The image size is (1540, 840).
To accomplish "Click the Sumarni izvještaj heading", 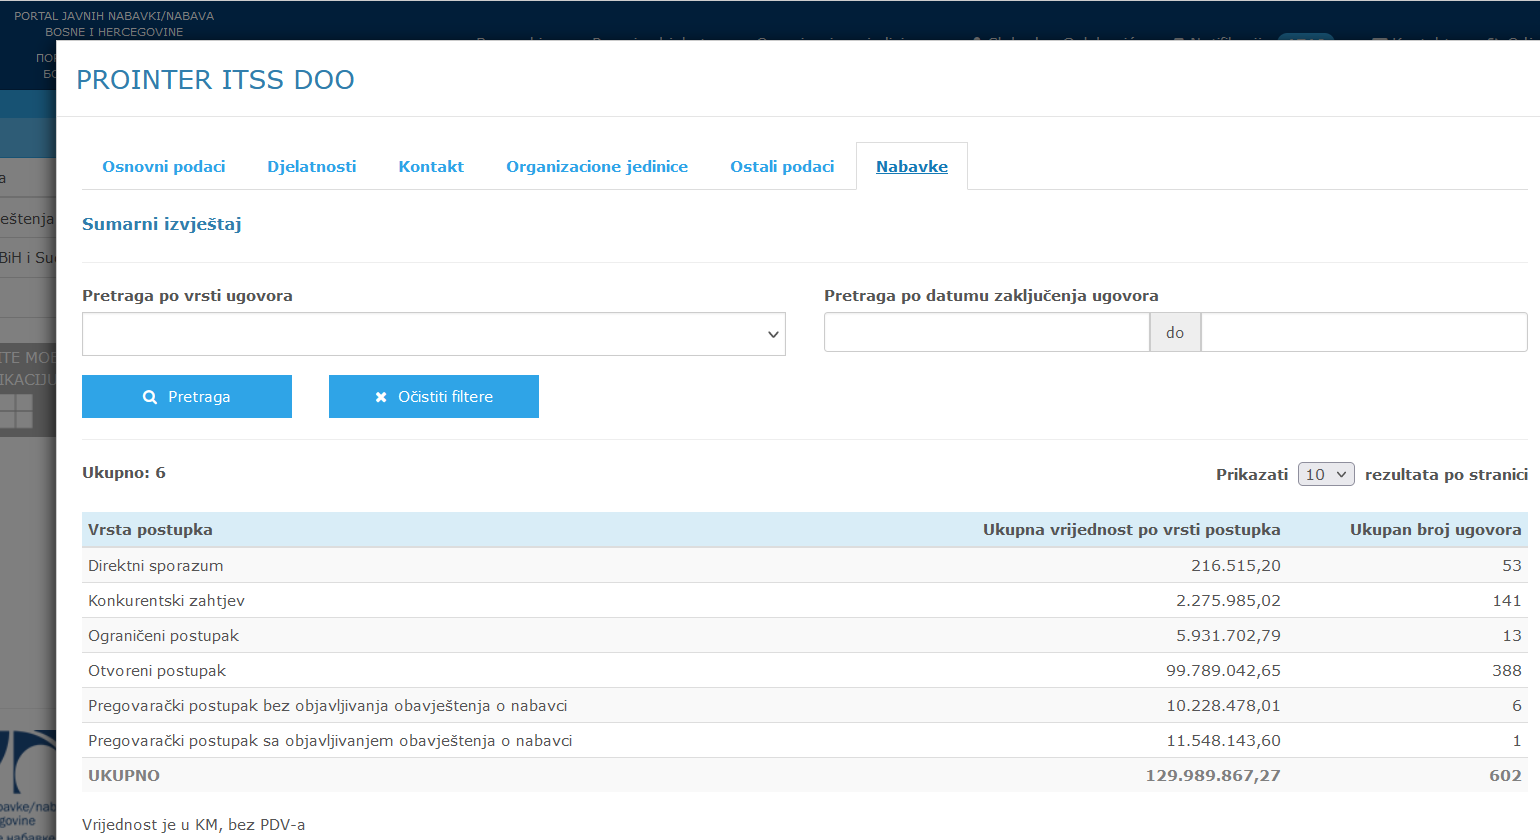I will pyautogui.click(x=162, y=224).
